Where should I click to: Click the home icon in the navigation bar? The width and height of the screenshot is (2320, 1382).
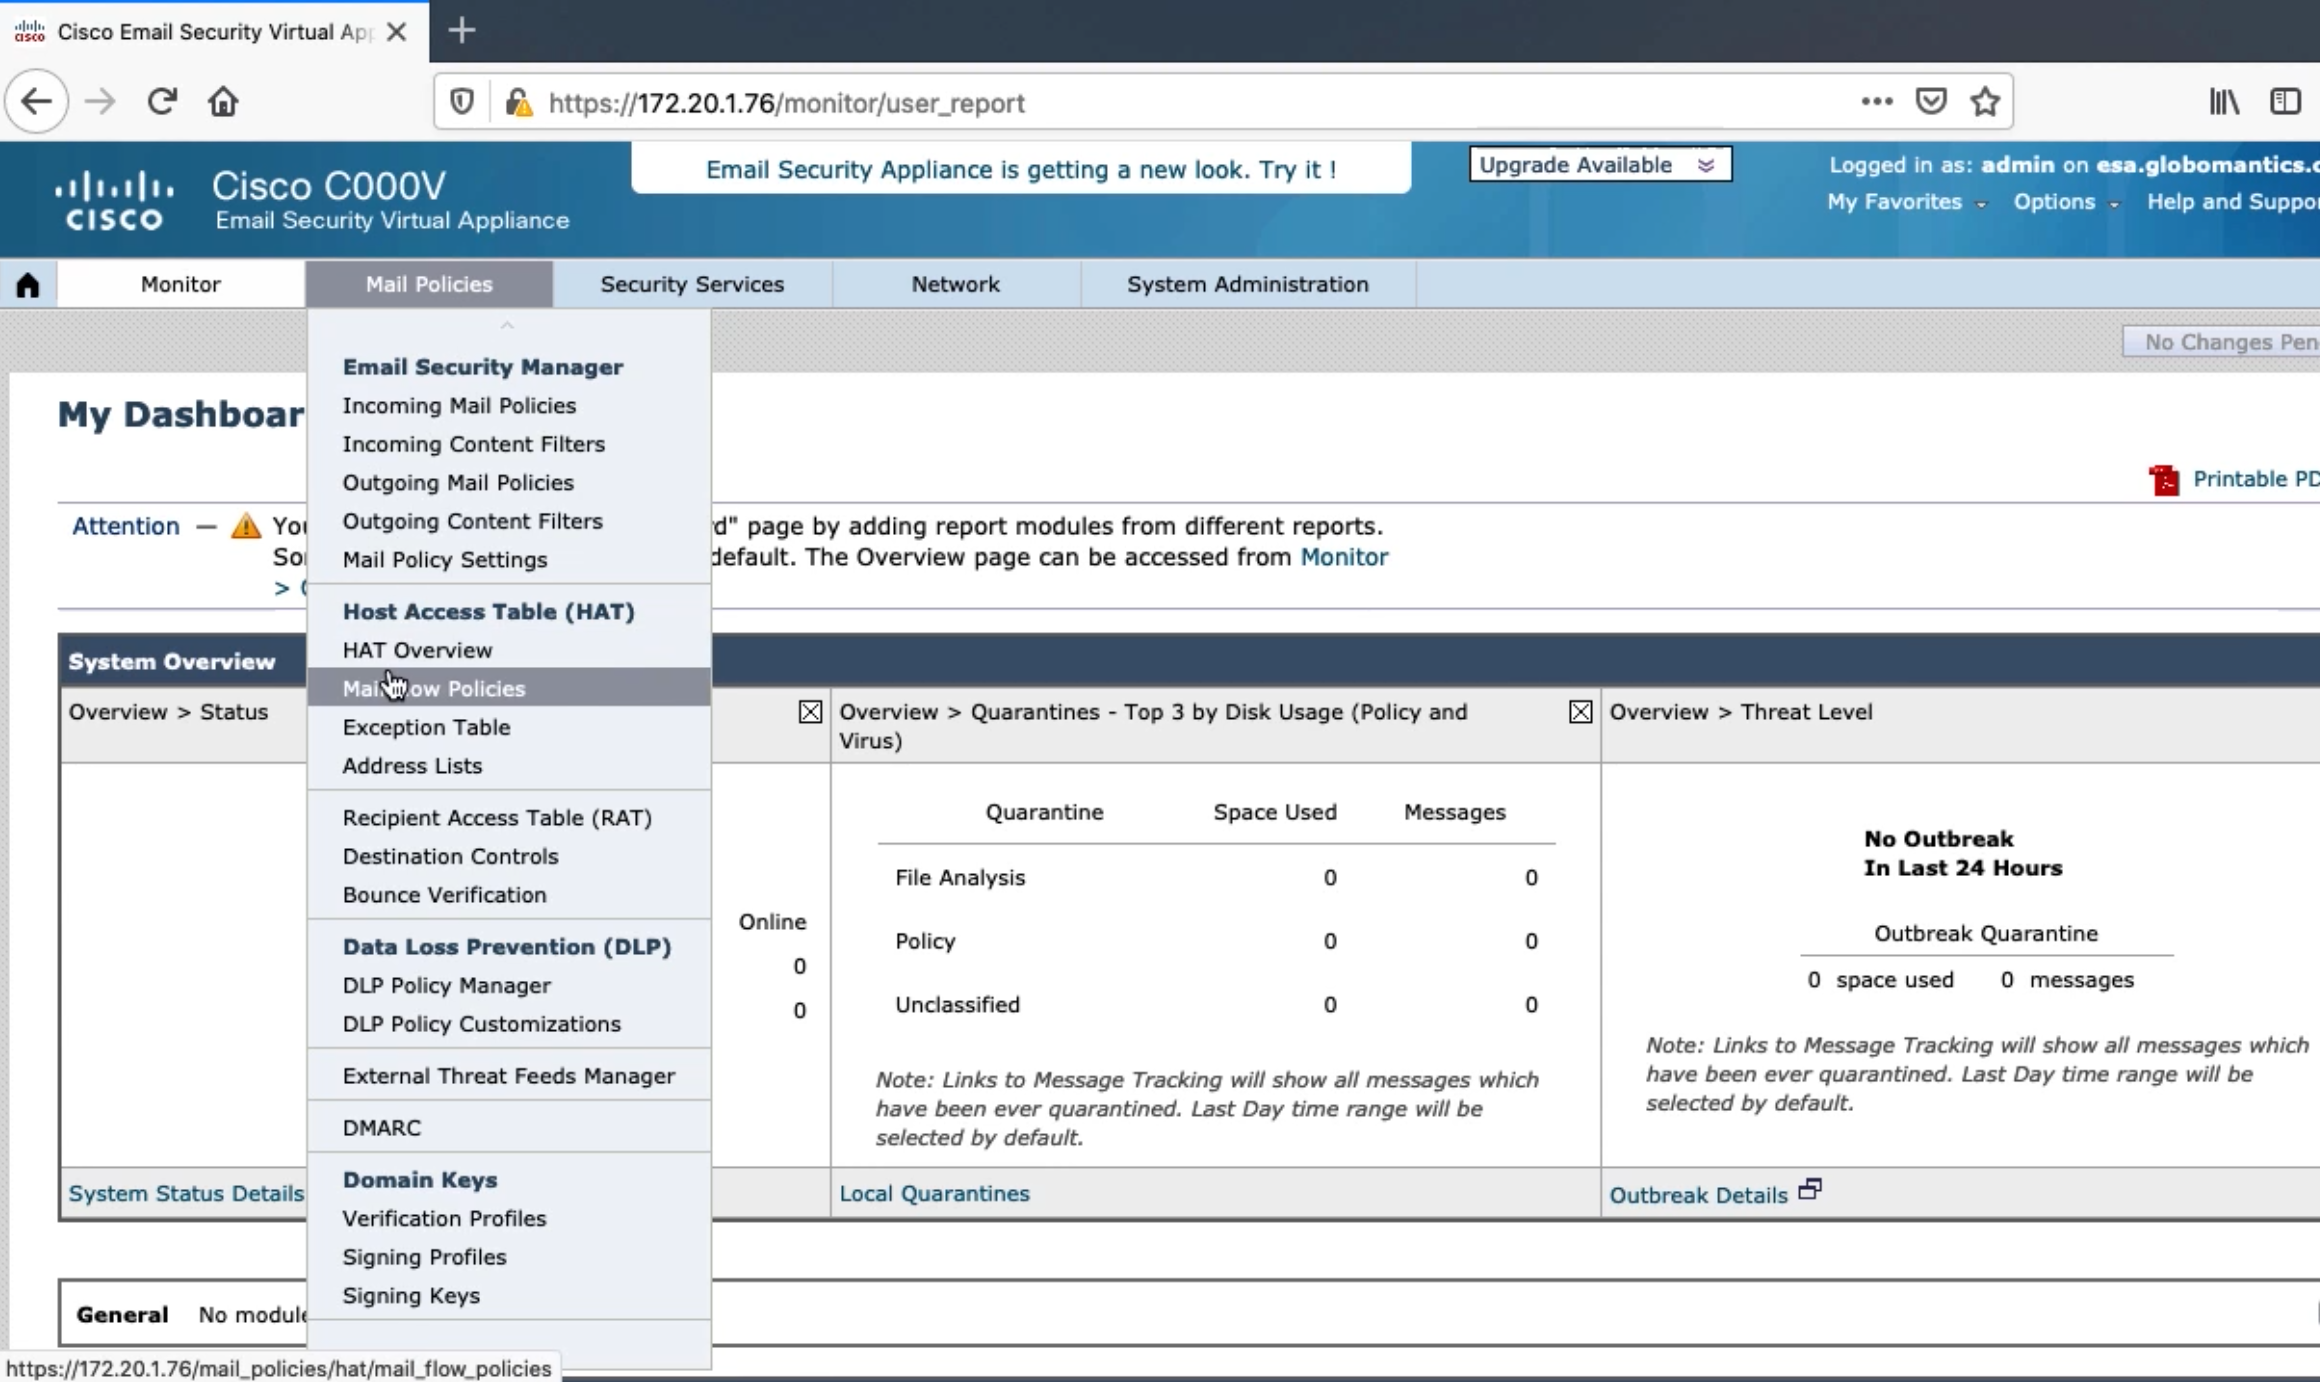[x=28, y=285]
